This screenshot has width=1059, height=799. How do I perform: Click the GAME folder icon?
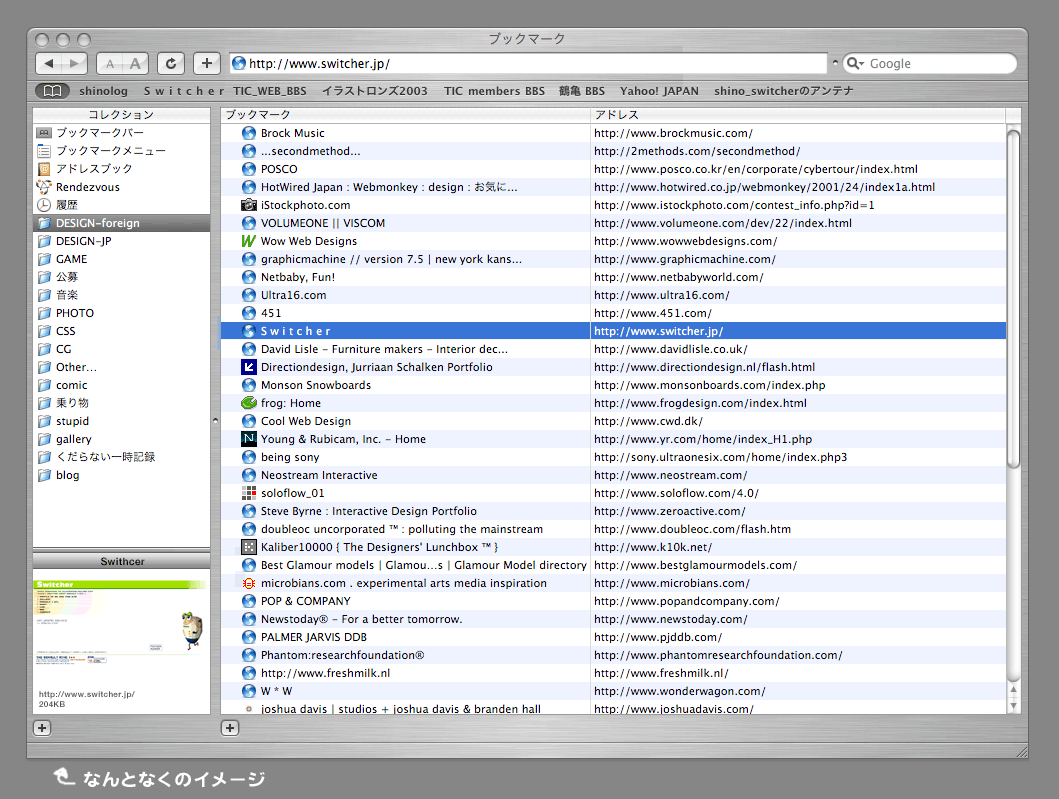[x=45, y=259]
